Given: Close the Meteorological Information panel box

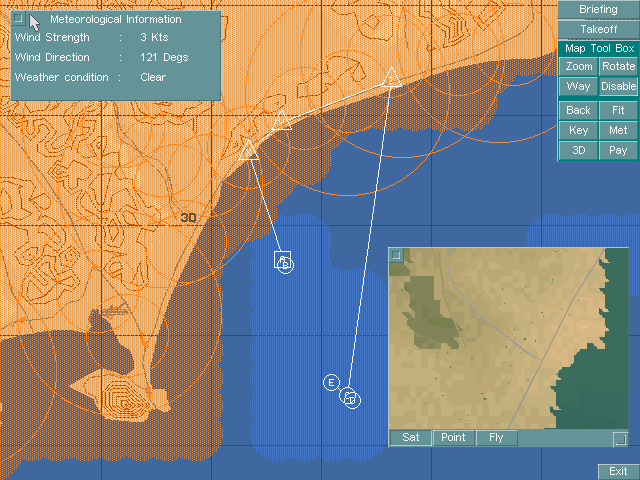Looking at the screenshot, I should coord(19,19).
